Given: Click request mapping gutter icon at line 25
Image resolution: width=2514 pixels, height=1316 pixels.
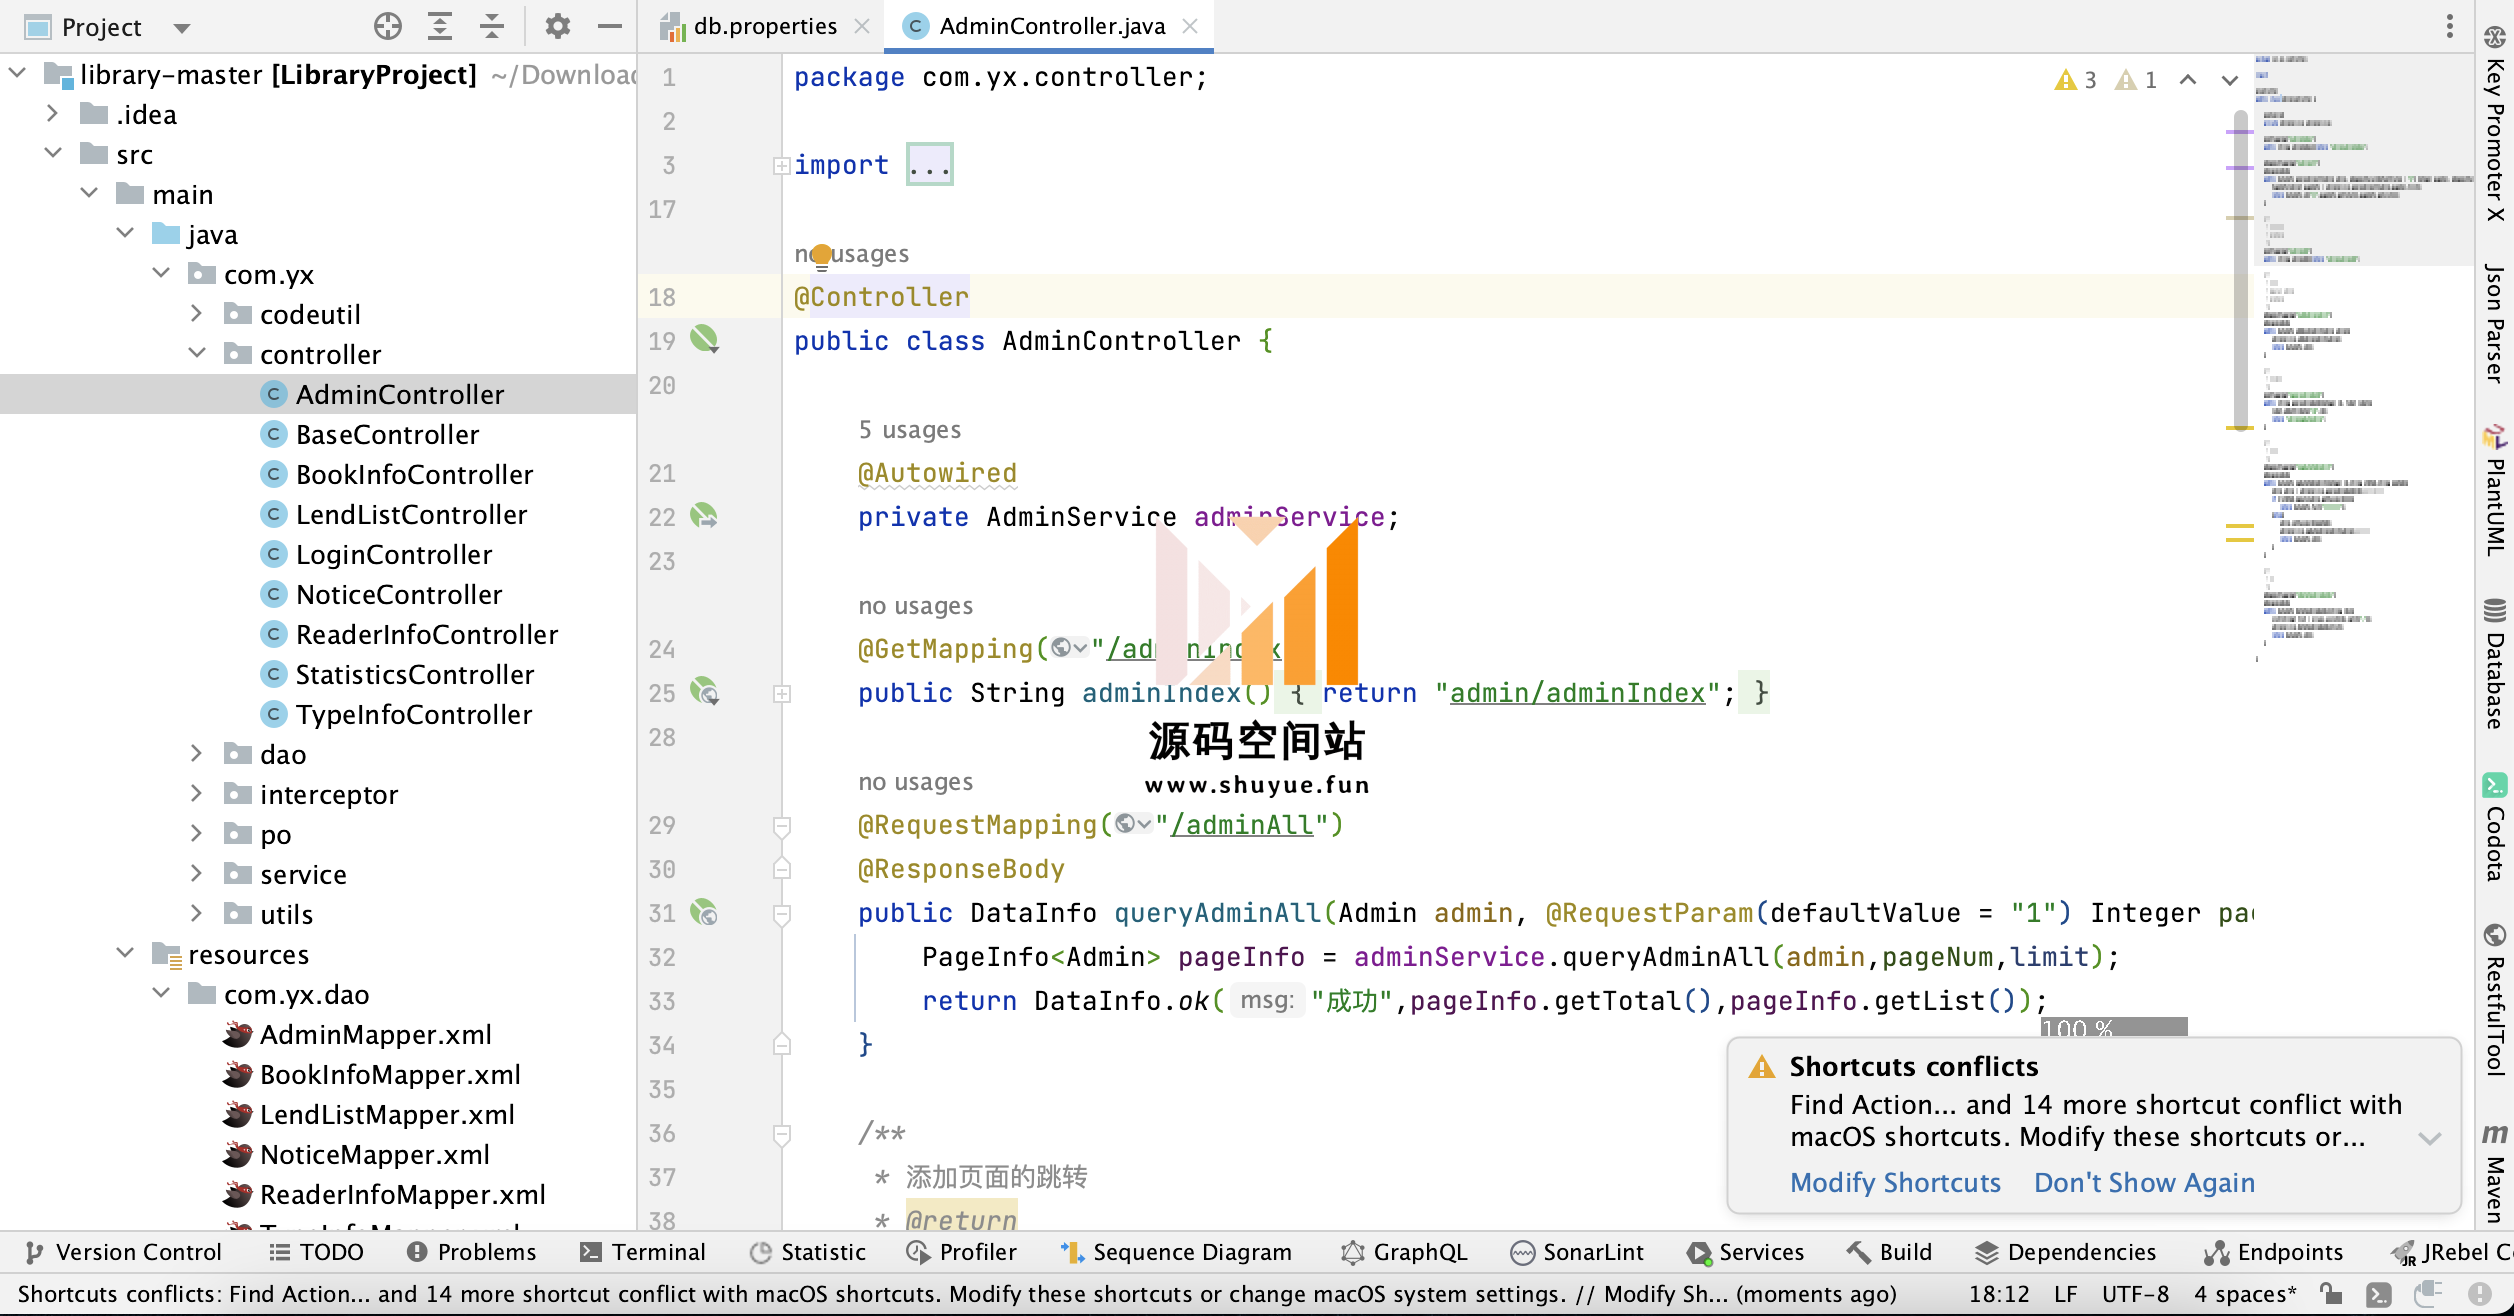Looking at the screenshot, I should click(x=704, y=692).
